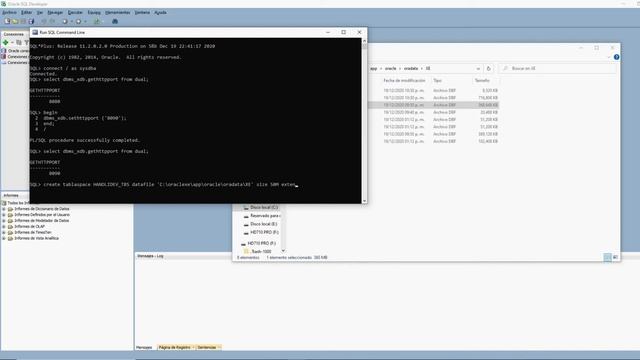Click the Mensajes - Log panel header
This screenshot has height=360, width=640.
[x=151, y=256]
